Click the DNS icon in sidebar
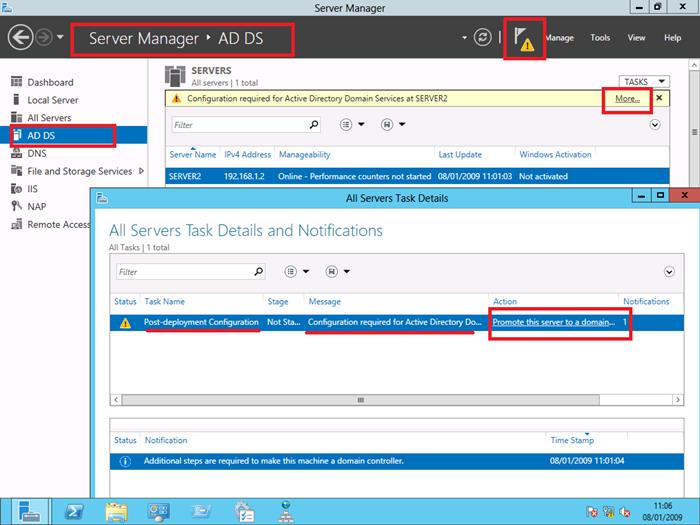The height and width of the screenshot is (525, 700). tap(17, 153)
